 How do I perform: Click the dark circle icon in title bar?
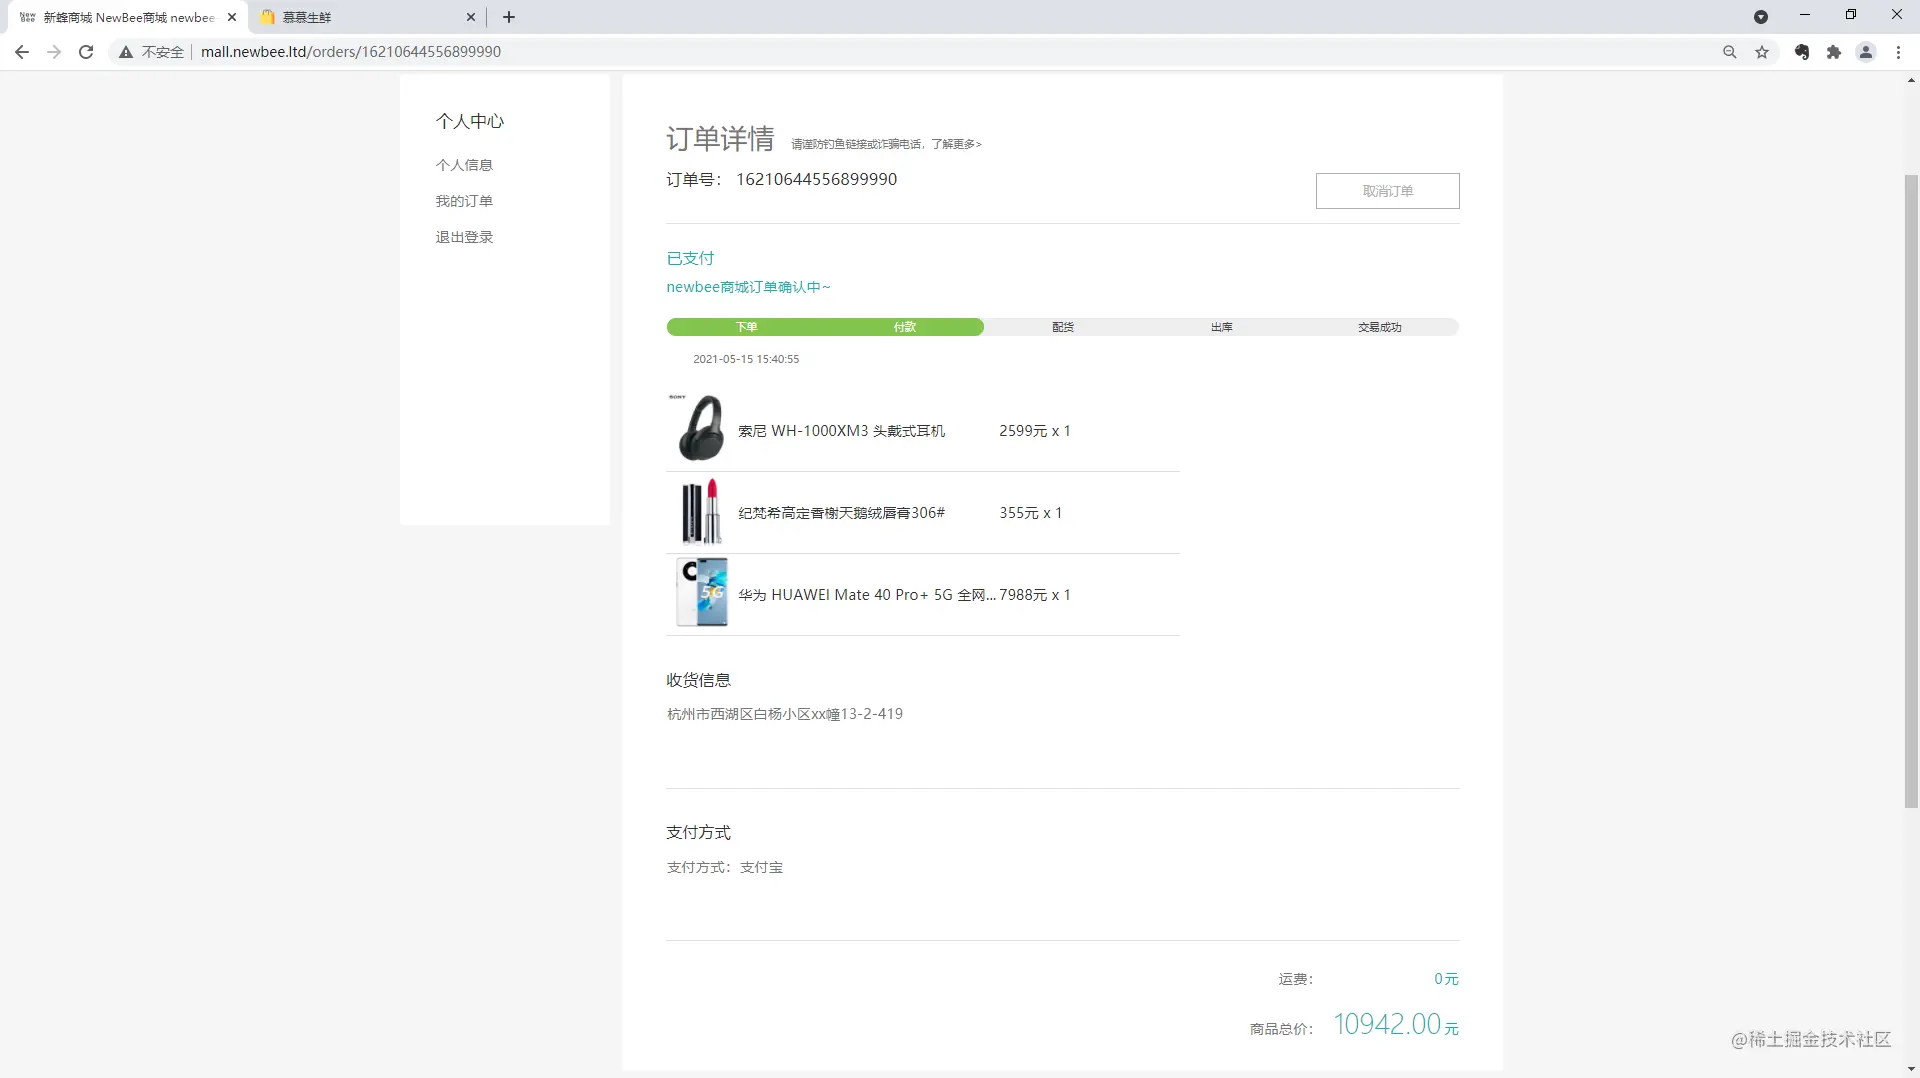[x=1761, y=17]
